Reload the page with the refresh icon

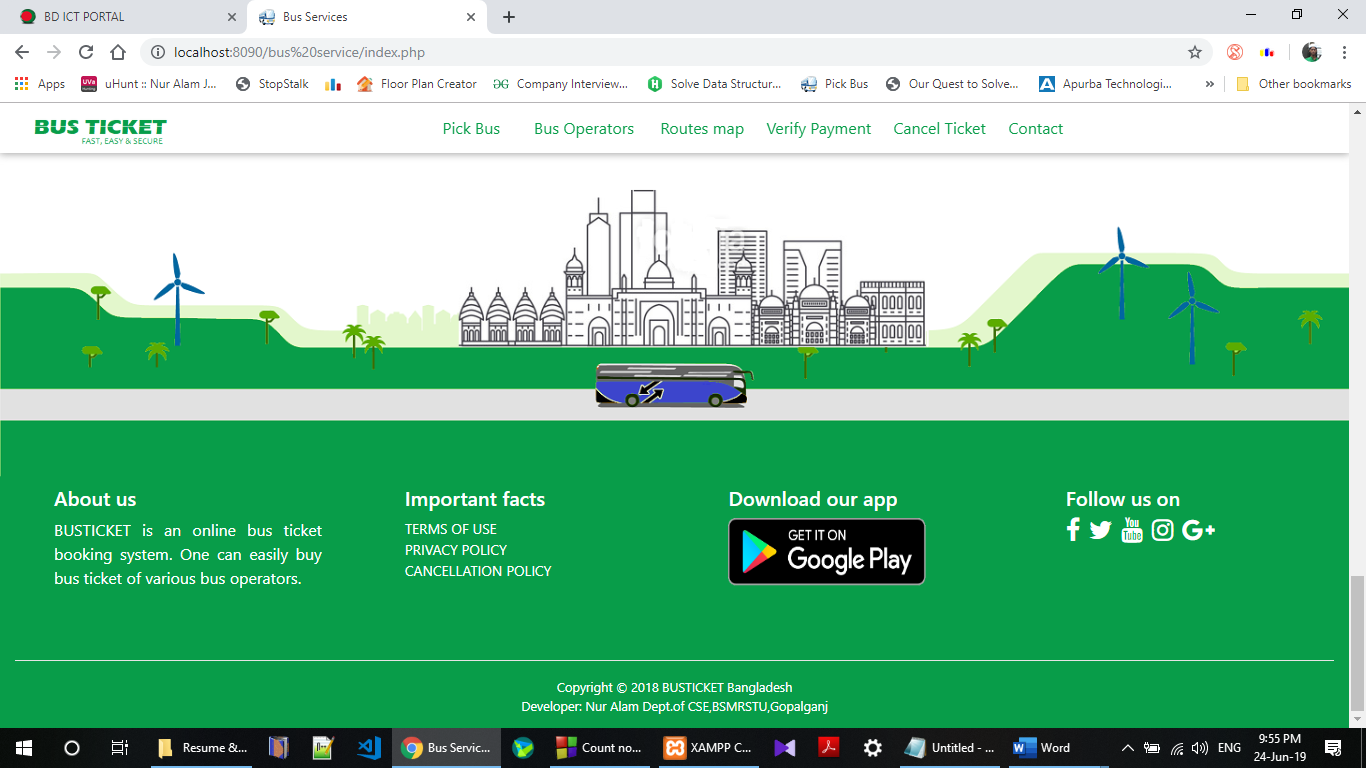click(86, 52)
